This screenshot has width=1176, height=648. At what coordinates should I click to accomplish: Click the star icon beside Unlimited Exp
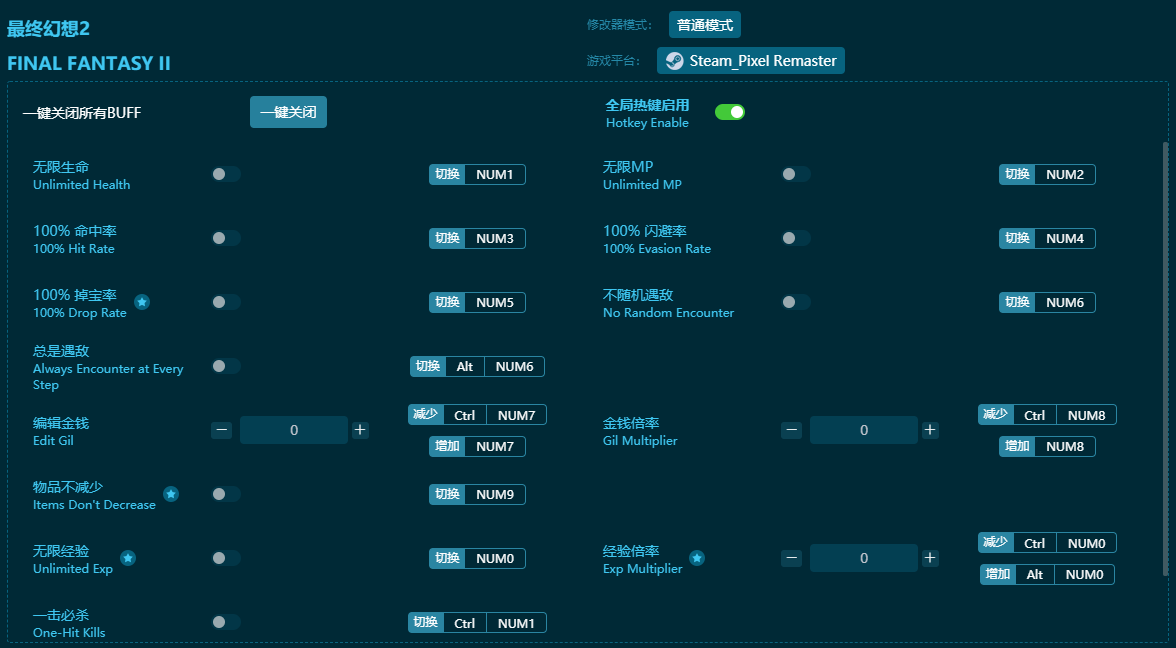[128, 558]
